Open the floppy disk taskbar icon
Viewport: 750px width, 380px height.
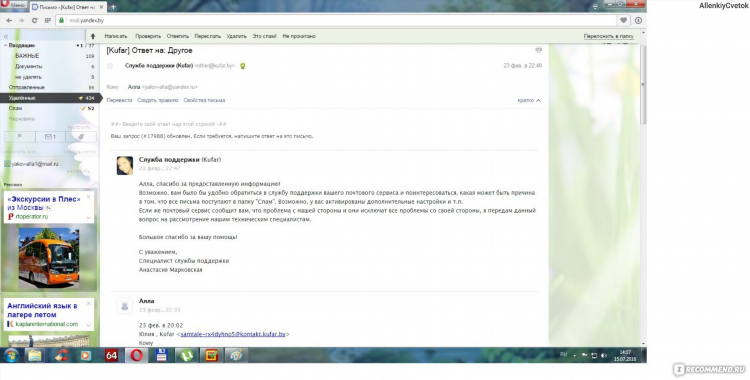161,356
